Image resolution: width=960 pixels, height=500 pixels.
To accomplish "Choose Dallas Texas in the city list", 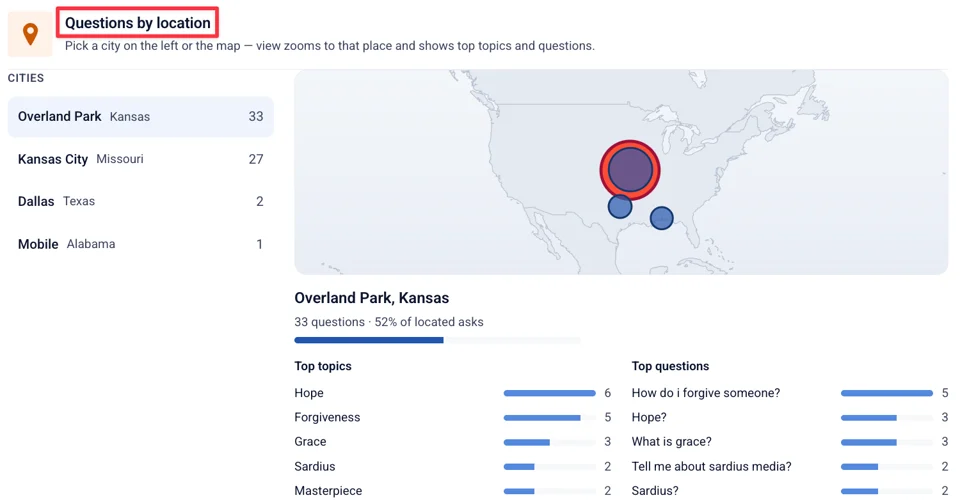I will pos(140,201).
